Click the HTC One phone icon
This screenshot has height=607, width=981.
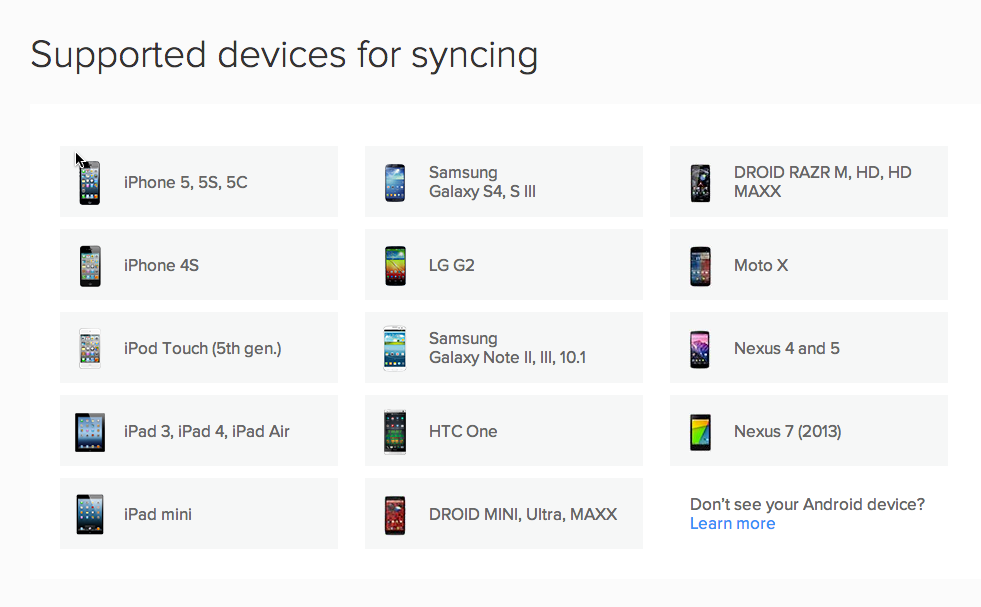[395, 432]
